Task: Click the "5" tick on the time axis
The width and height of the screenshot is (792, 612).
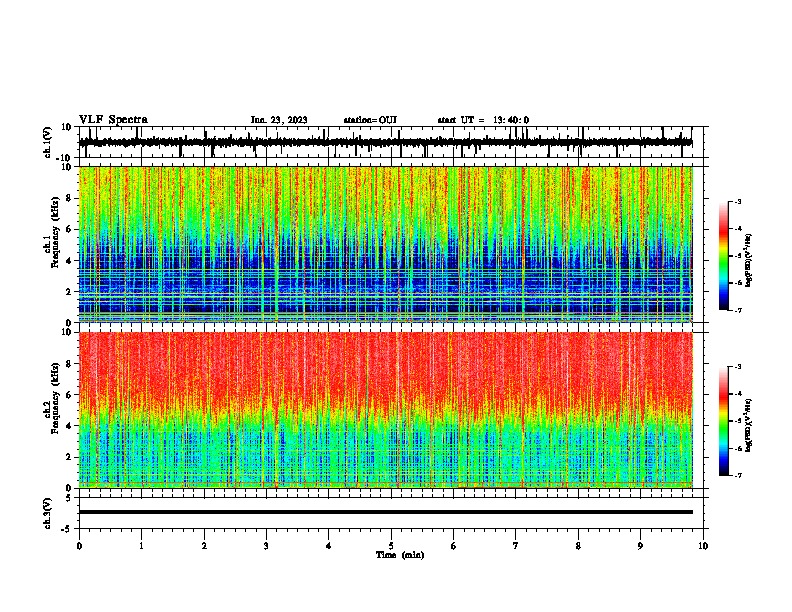Action: (x=391, y=546)
